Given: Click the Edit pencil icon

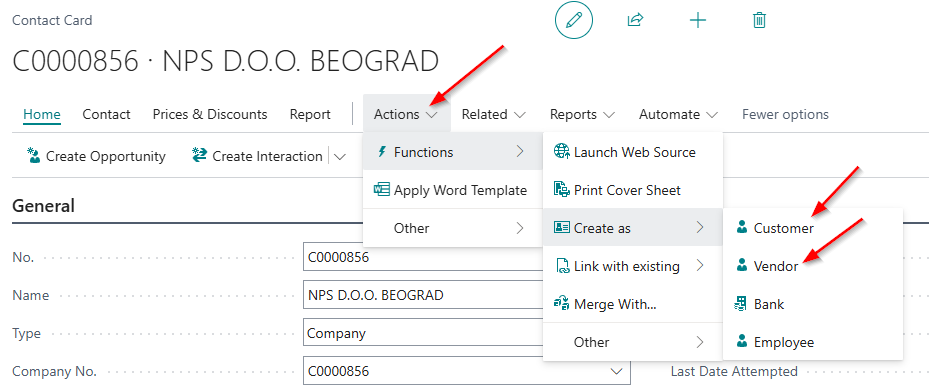Looking at the screenshot, I should click(x=574, y=21).
